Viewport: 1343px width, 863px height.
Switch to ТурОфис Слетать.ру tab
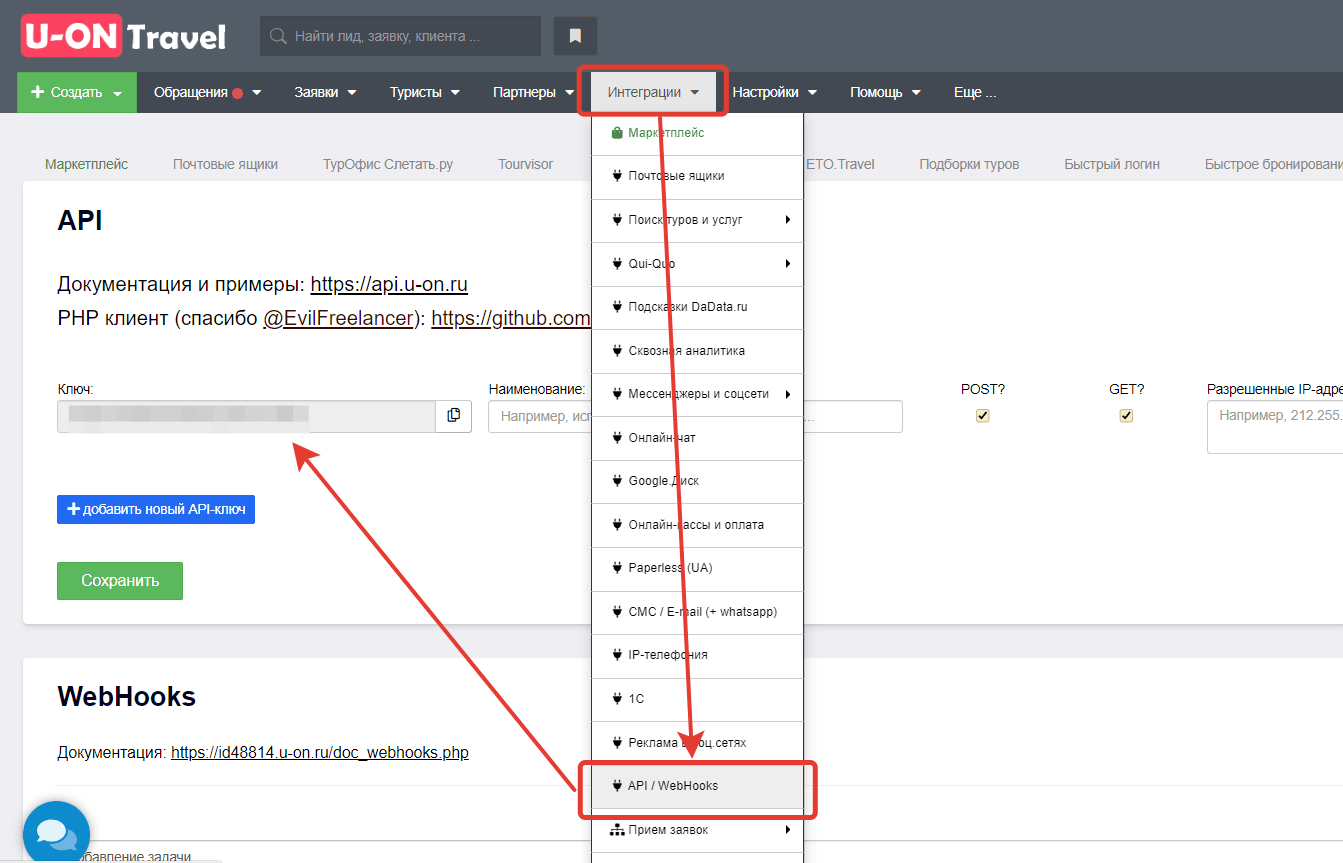click(388, 164)
